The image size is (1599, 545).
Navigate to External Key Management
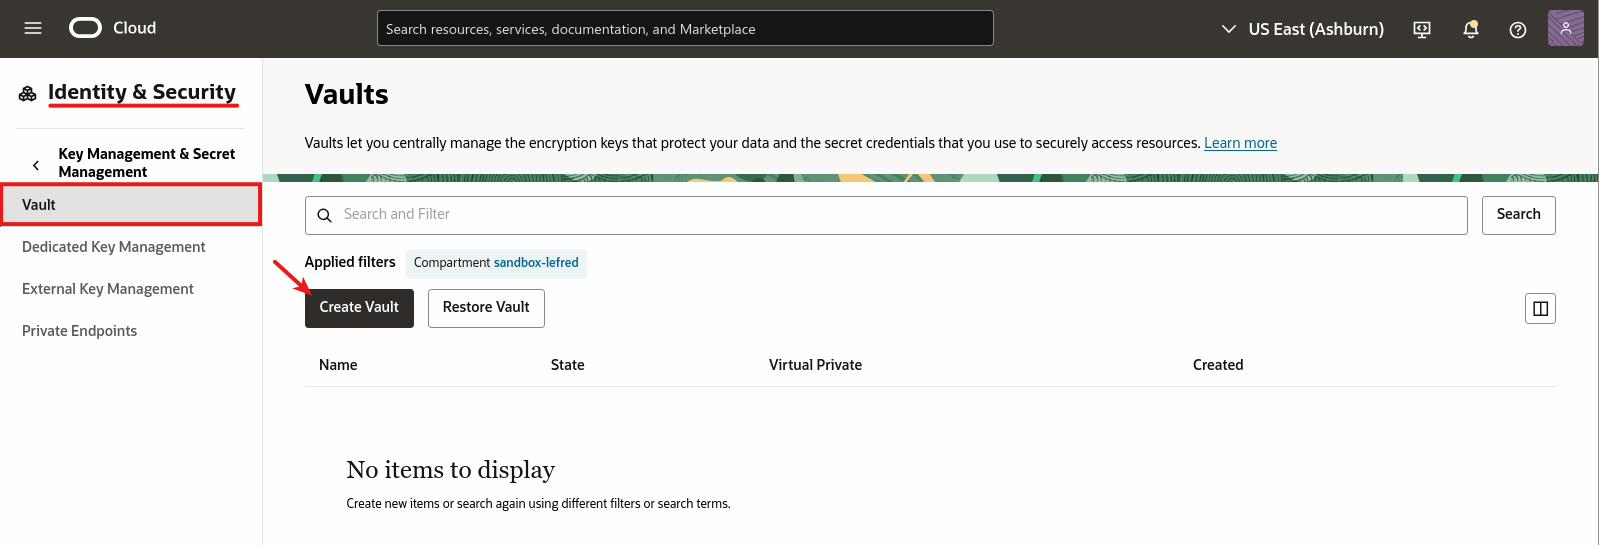(108, 289)
